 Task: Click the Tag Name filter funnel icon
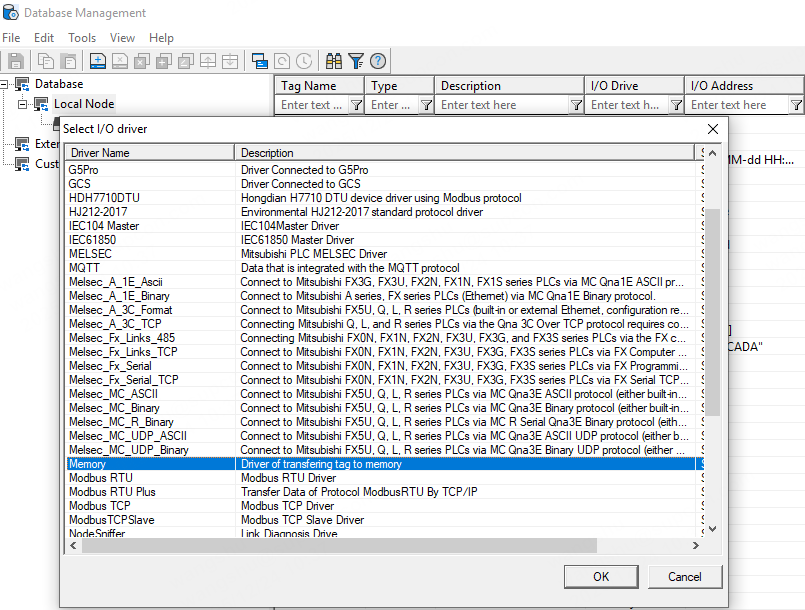356,105
